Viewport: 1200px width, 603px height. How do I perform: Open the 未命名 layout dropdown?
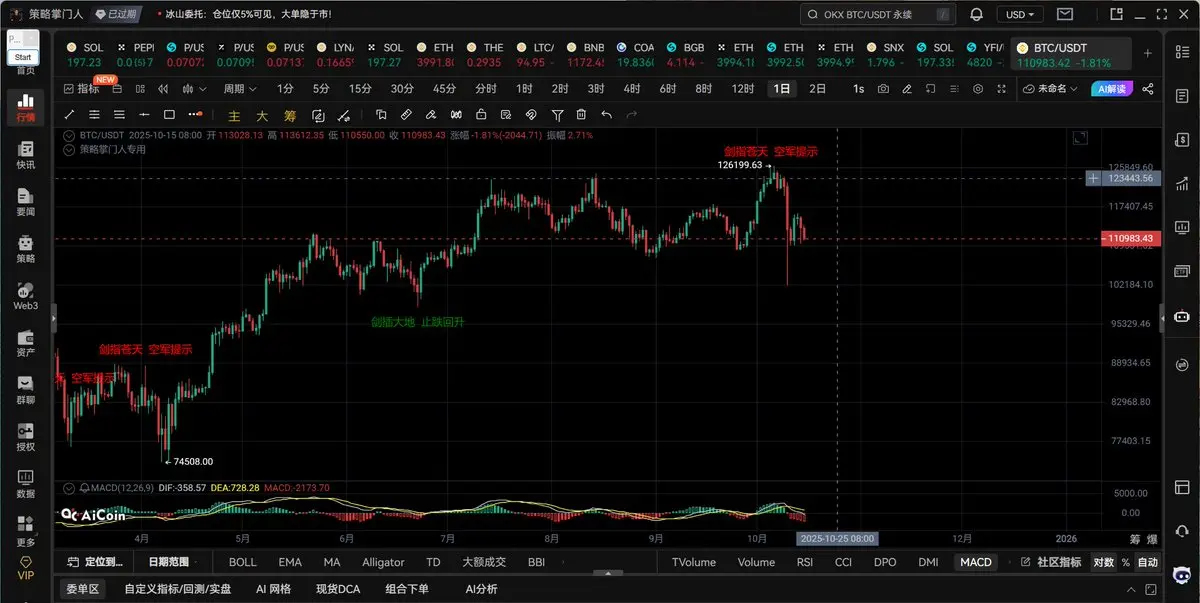pos(1050,89)
